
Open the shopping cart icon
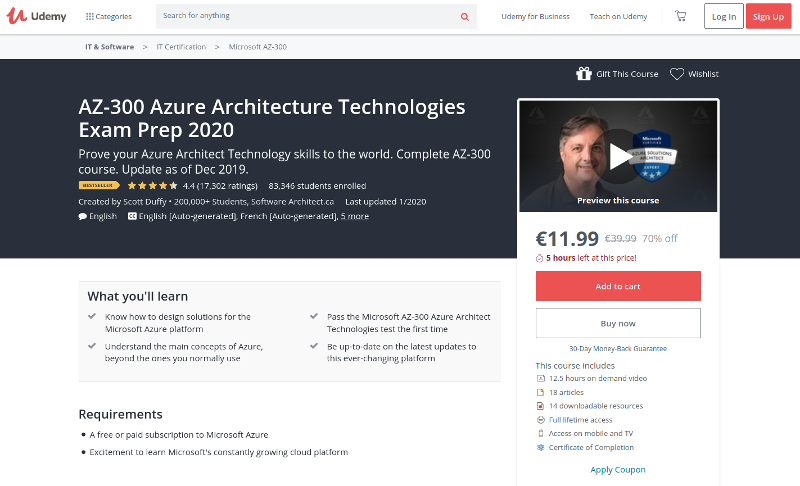click(x=680, y=16)
